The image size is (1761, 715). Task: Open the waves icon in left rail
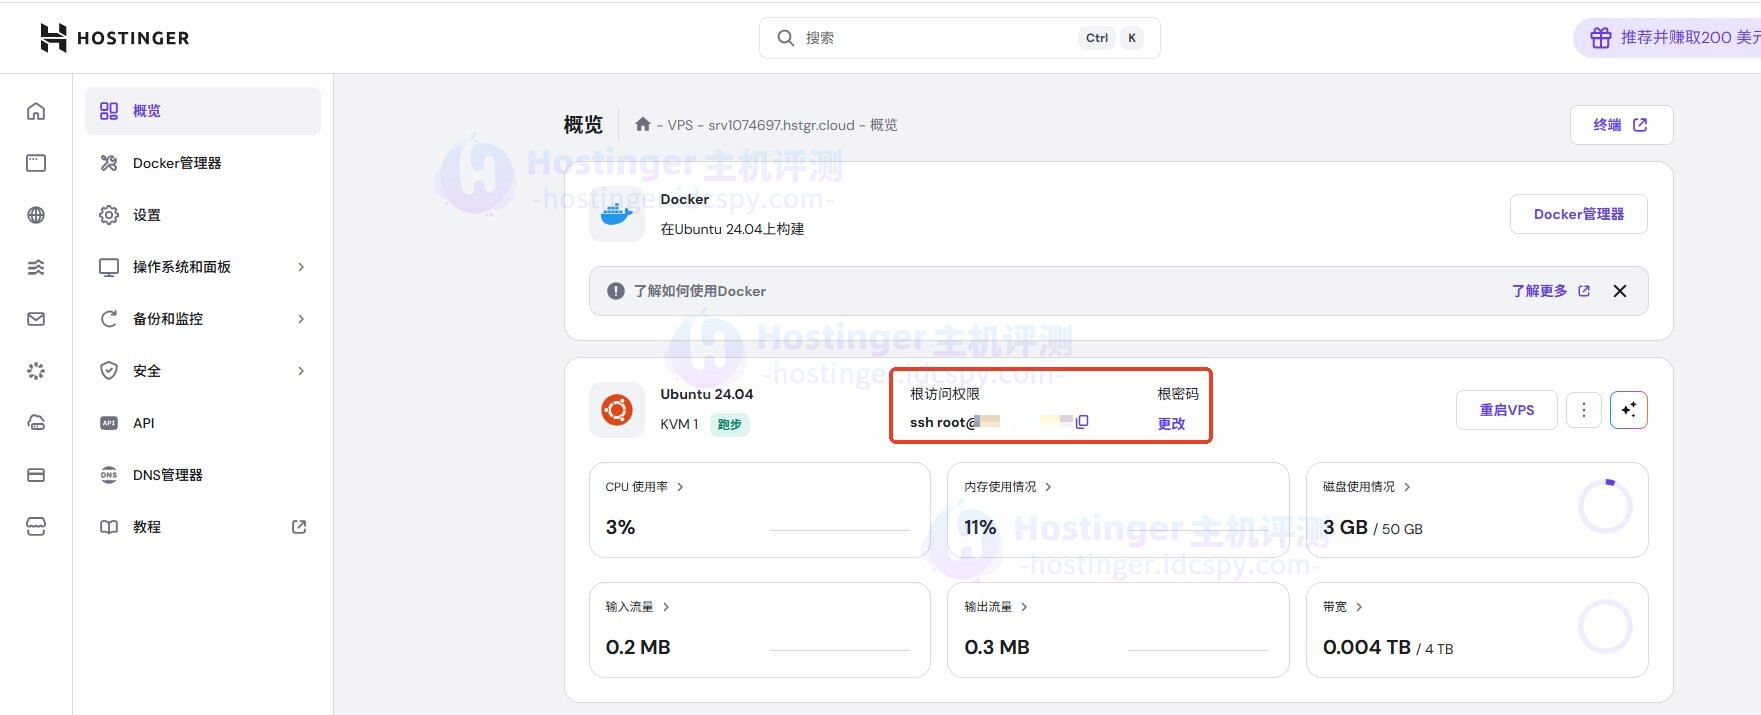pyautogui.click(x=36, y=267)
